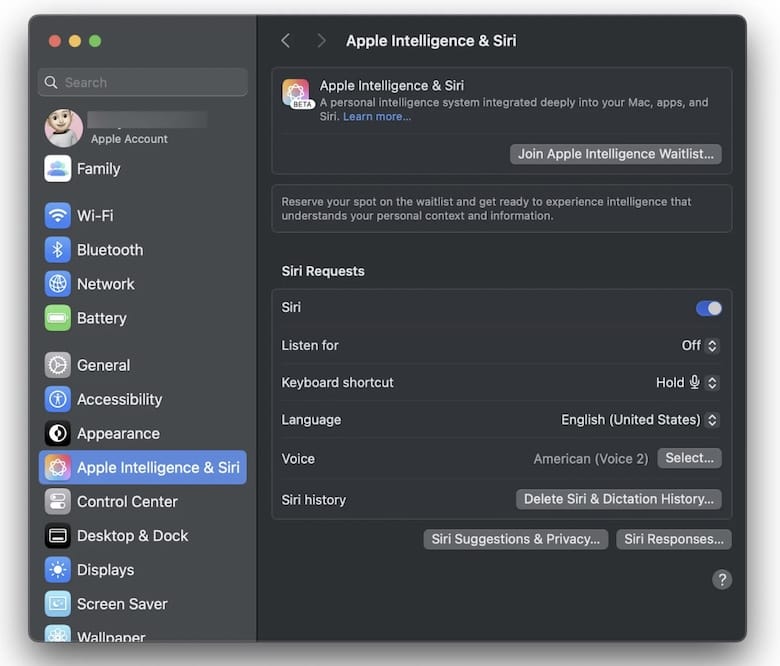The width and height of the screenshot is (780, 666).
Task: Click the Wallpaper icon
Action: click(x=57, y=634)
